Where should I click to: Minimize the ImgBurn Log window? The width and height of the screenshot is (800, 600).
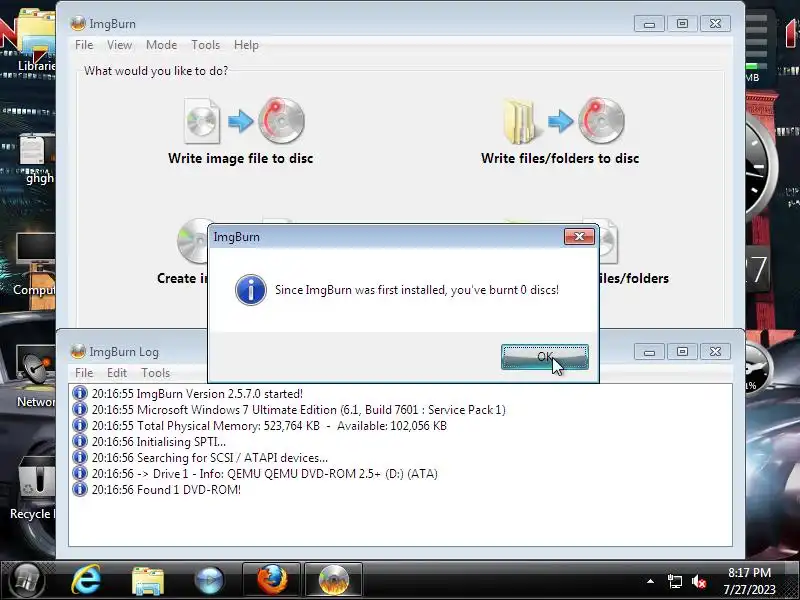coord(649,352)
